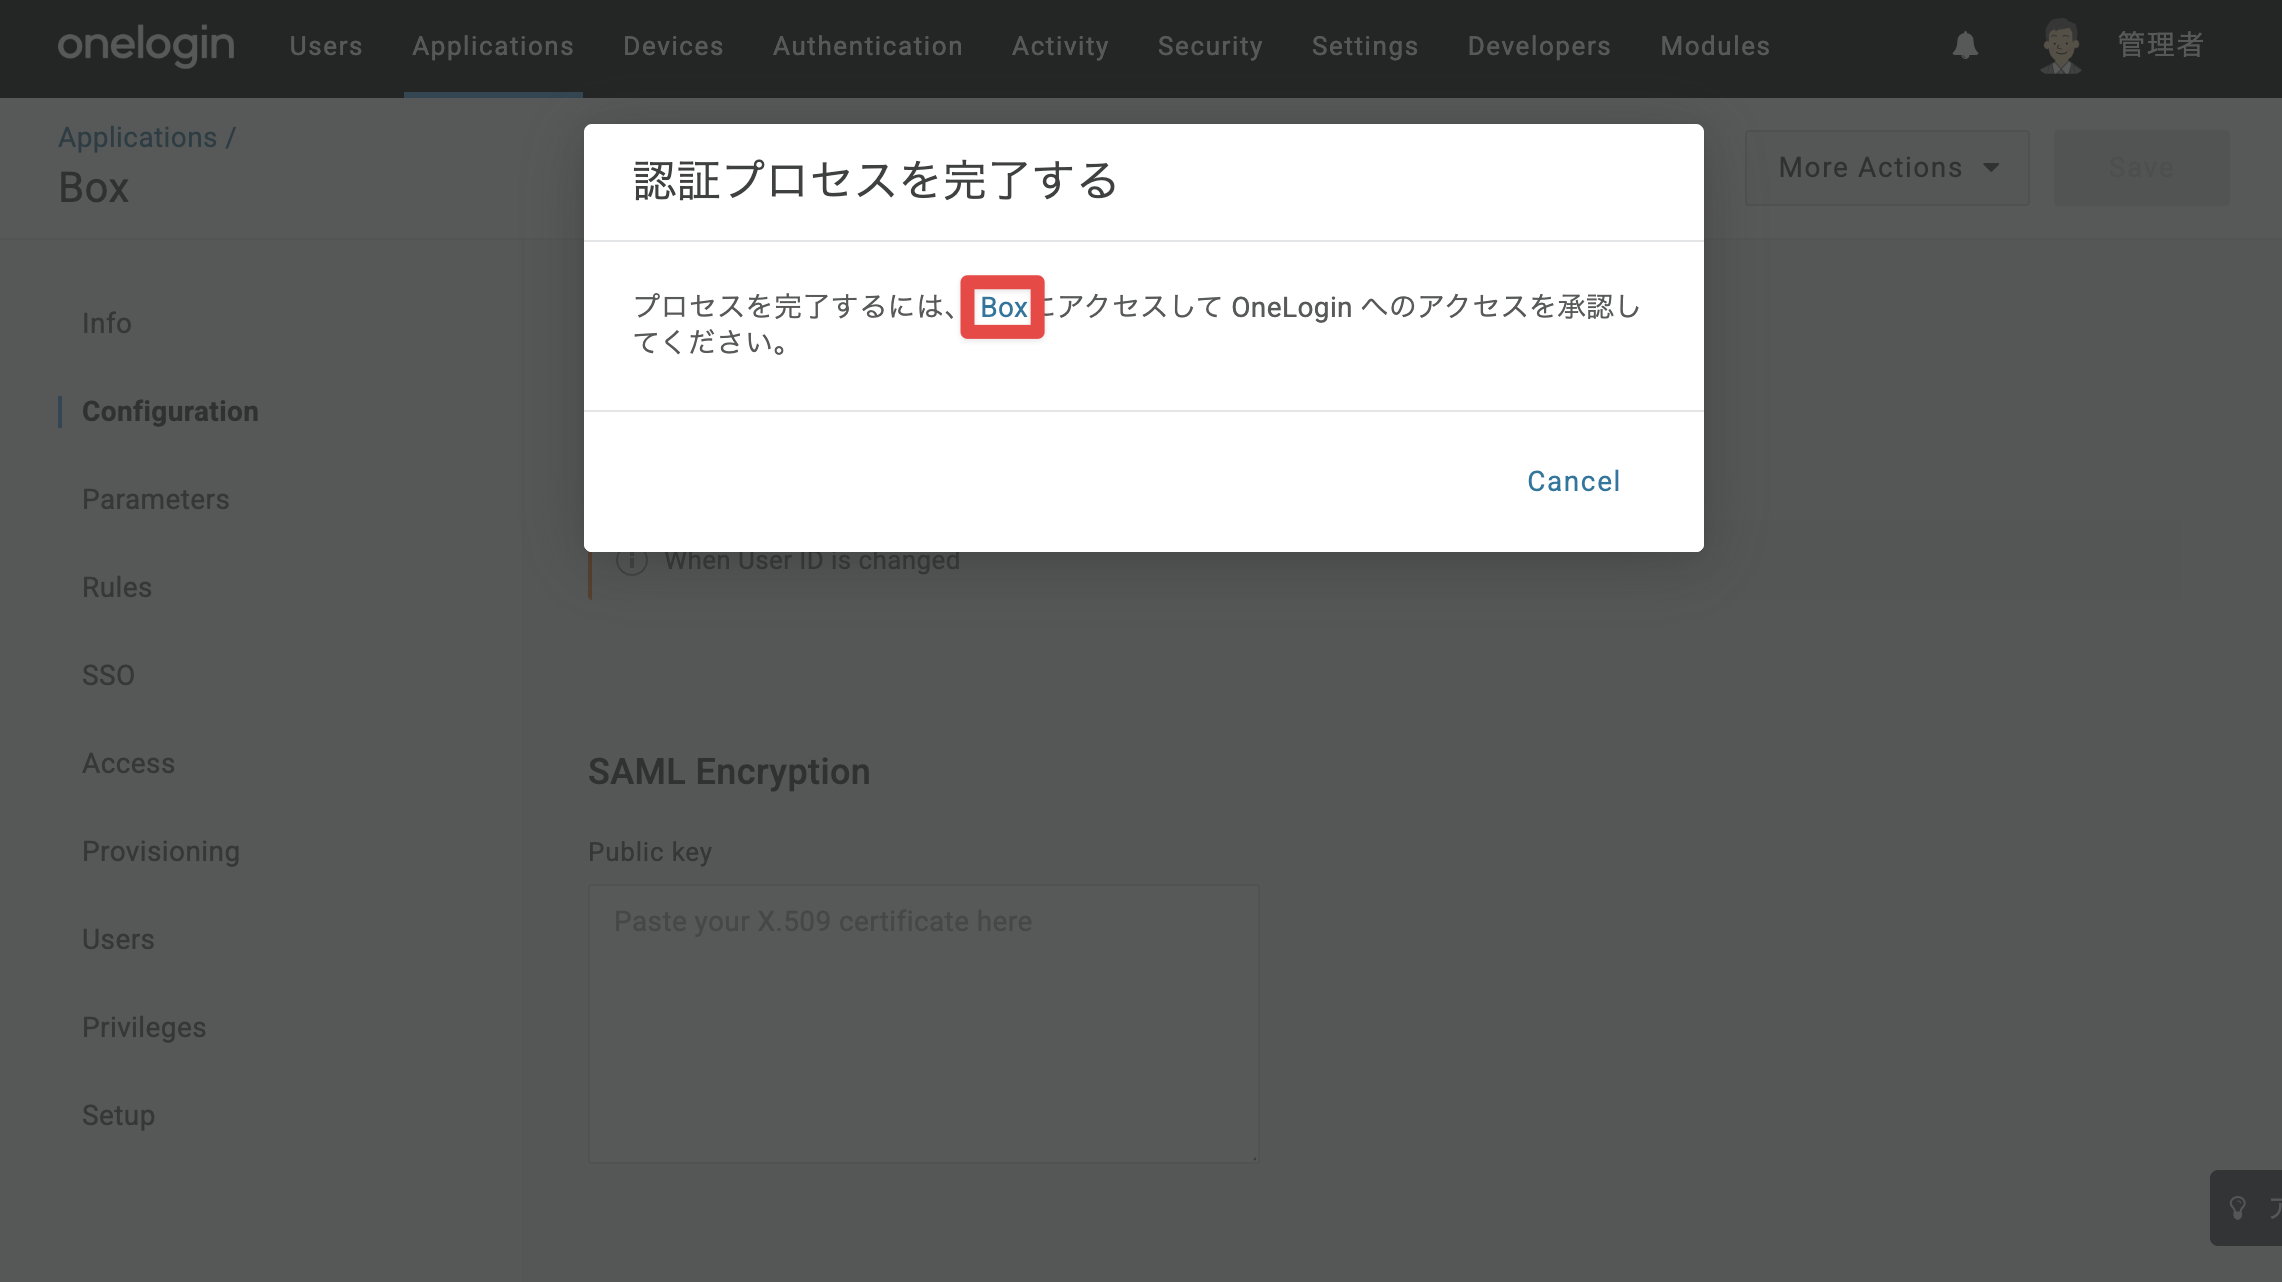This screenshot has width=2282, height=1282.
Task: Open the Privileges sidebar tab
Action: 144,1027
